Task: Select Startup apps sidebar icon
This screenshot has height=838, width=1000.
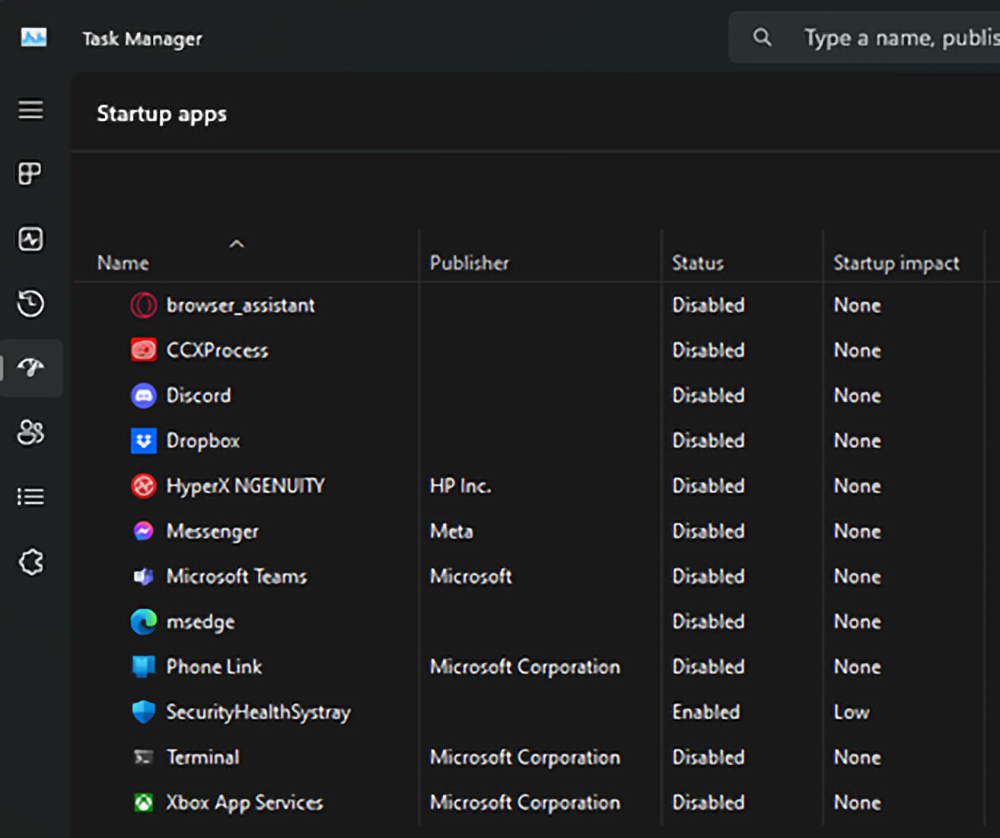Action: tap(31, 368)
